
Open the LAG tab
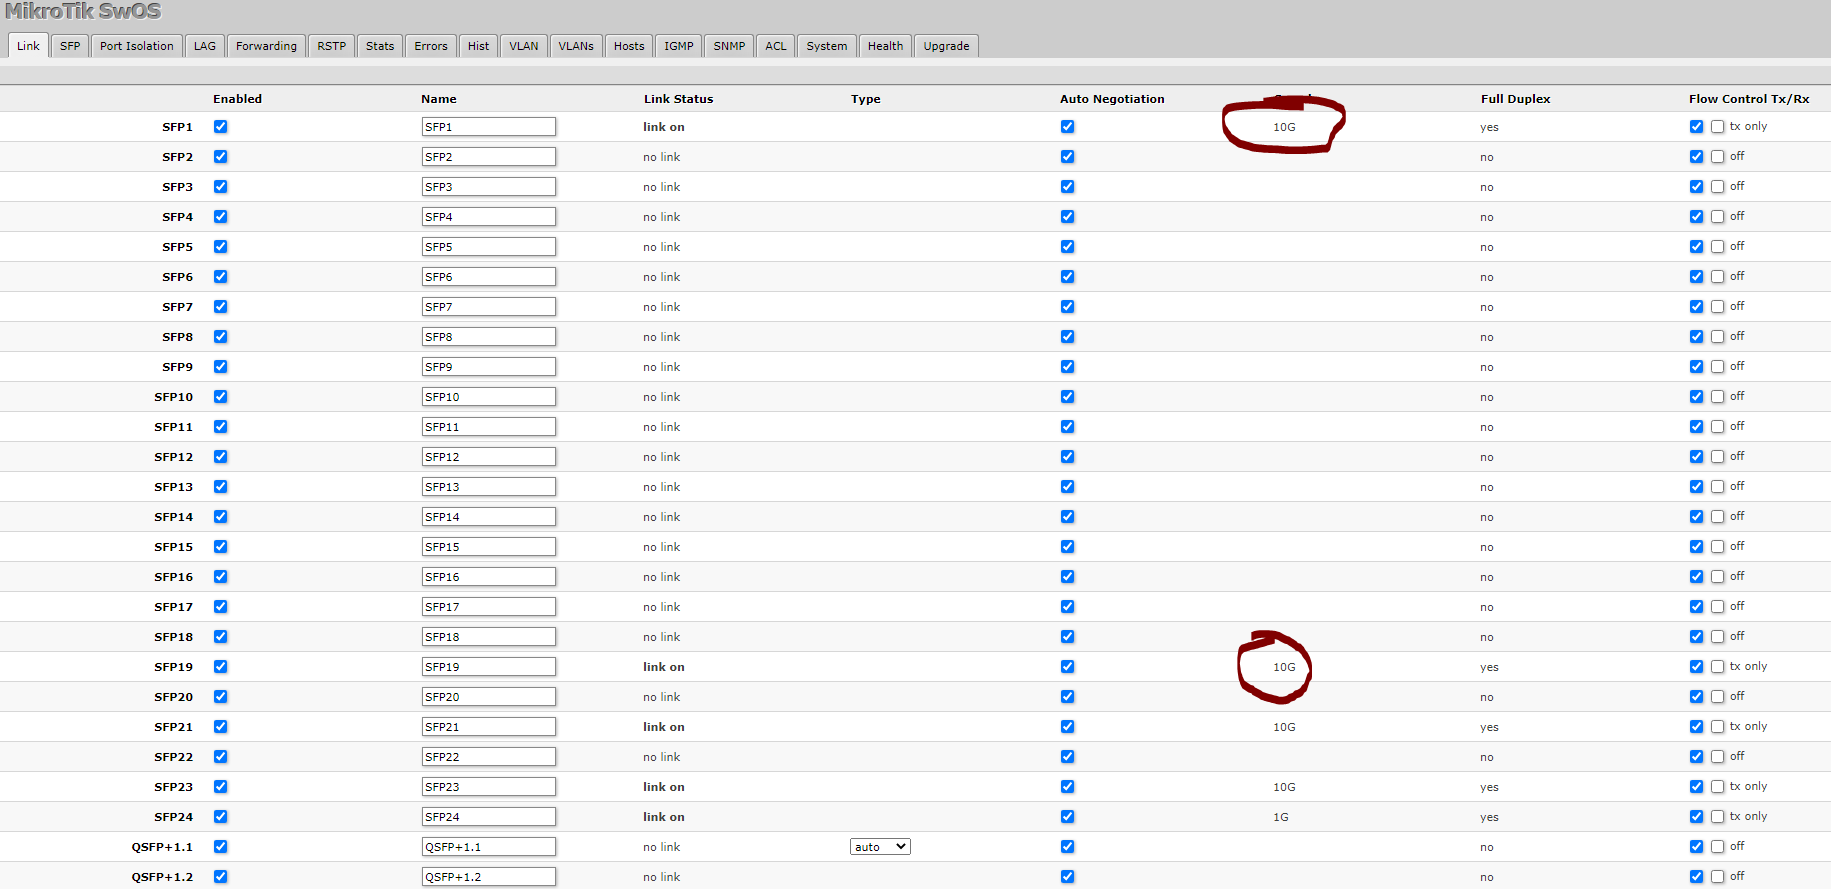[x=205, y=46]
